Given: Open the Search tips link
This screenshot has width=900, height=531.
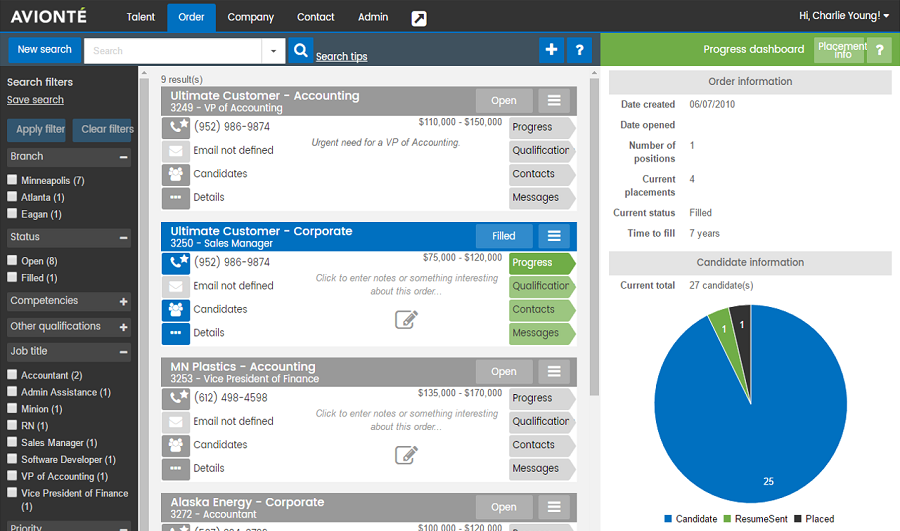Looking at the screenshot, I should click(342, 56).
